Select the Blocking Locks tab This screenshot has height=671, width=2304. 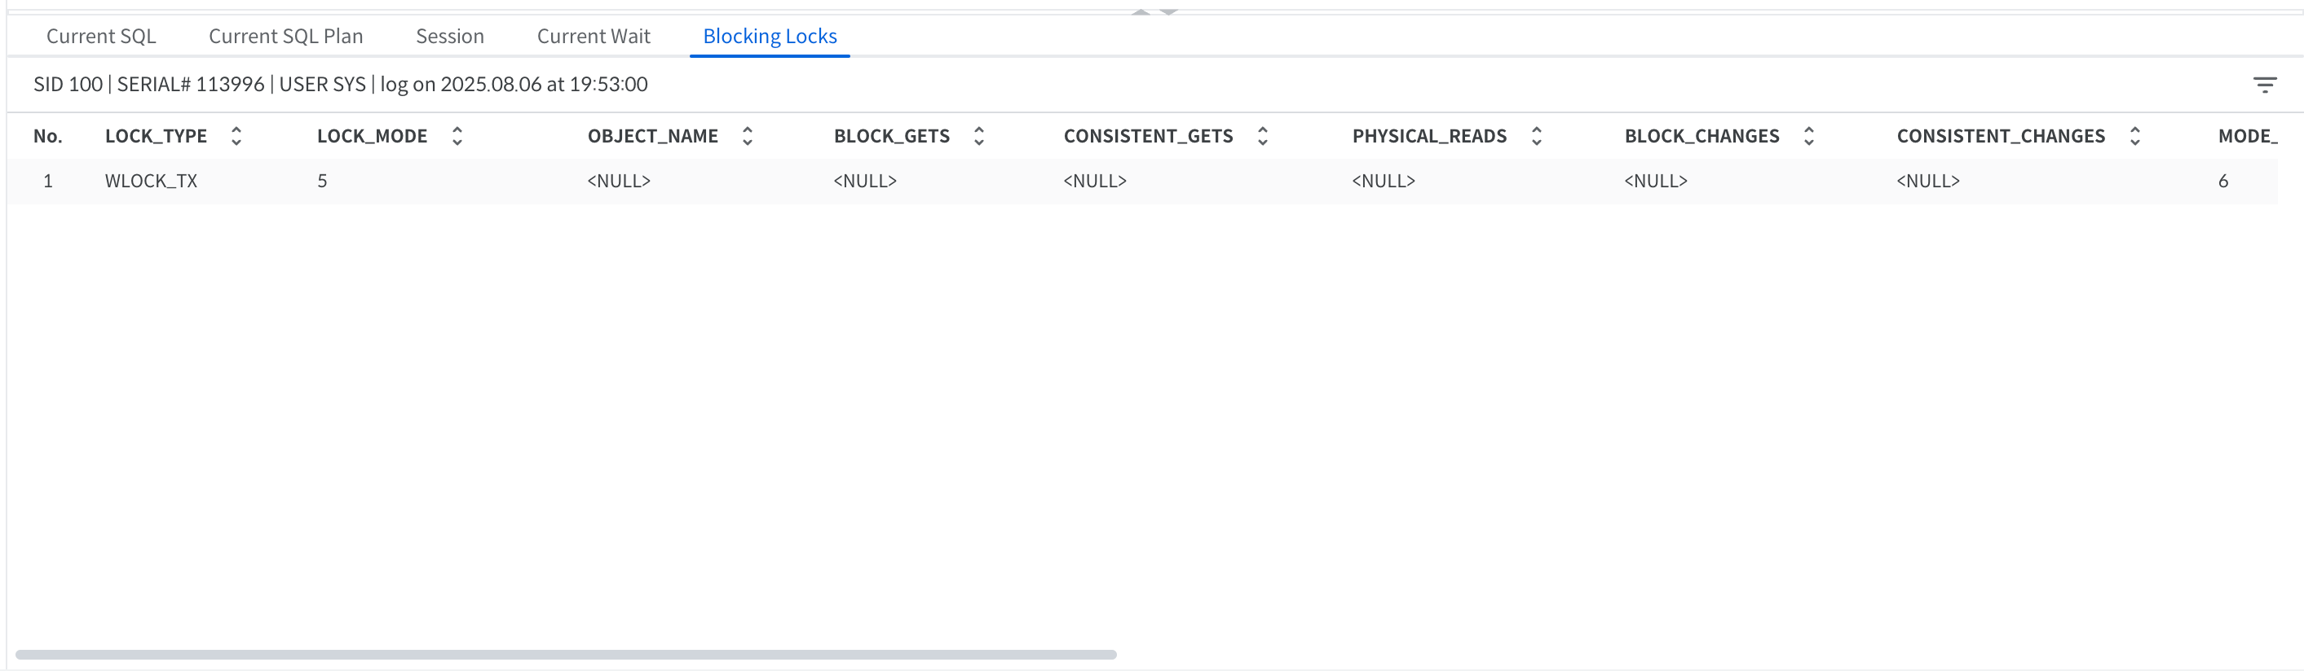tap(769, 36)
